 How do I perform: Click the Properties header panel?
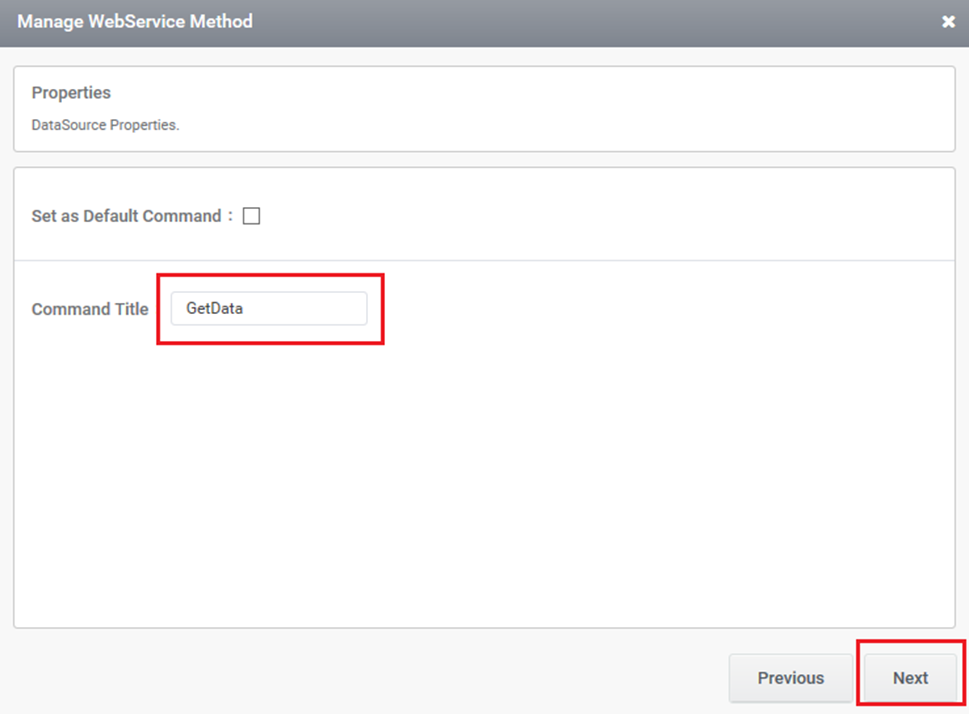point(484,109)
